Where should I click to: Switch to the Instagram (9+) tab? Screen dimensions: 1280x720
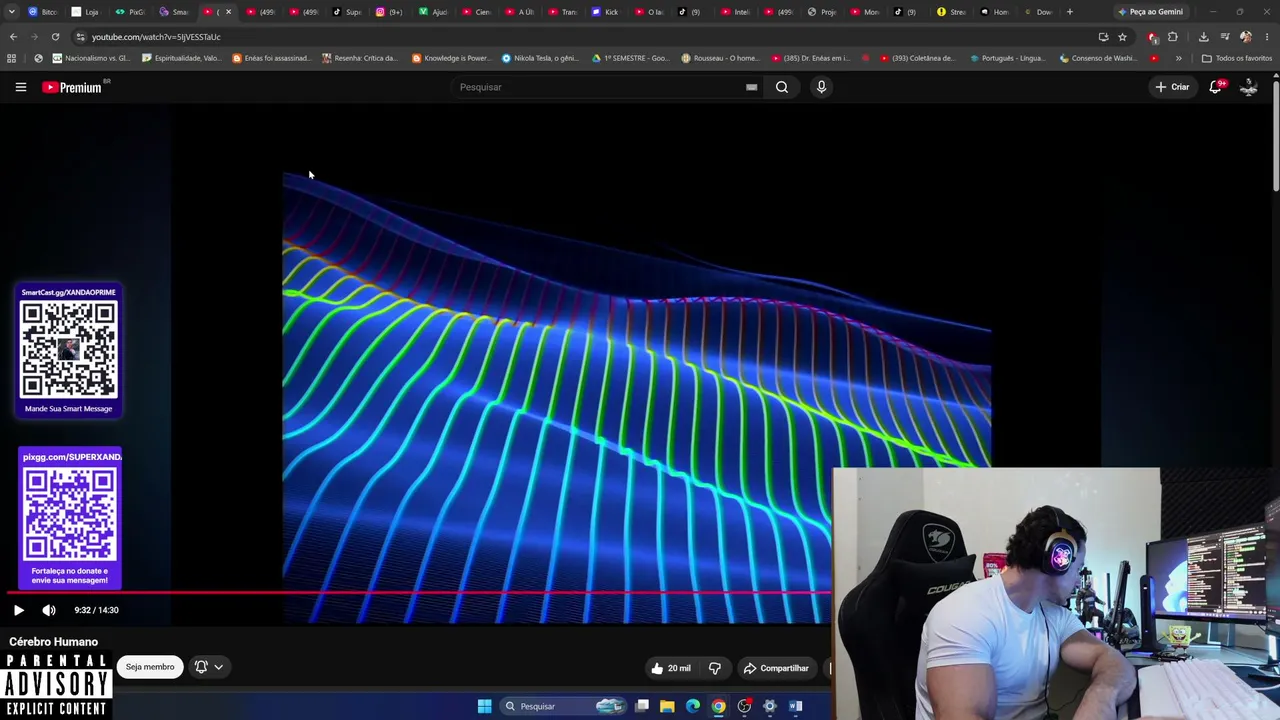(x=390, y=12)
